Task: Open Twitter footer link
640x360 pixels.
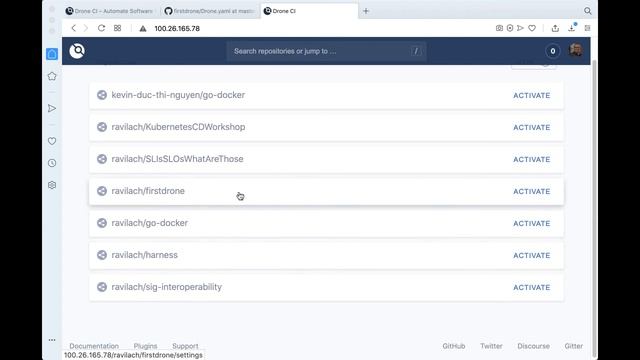Action: click(x=491, y=346)
